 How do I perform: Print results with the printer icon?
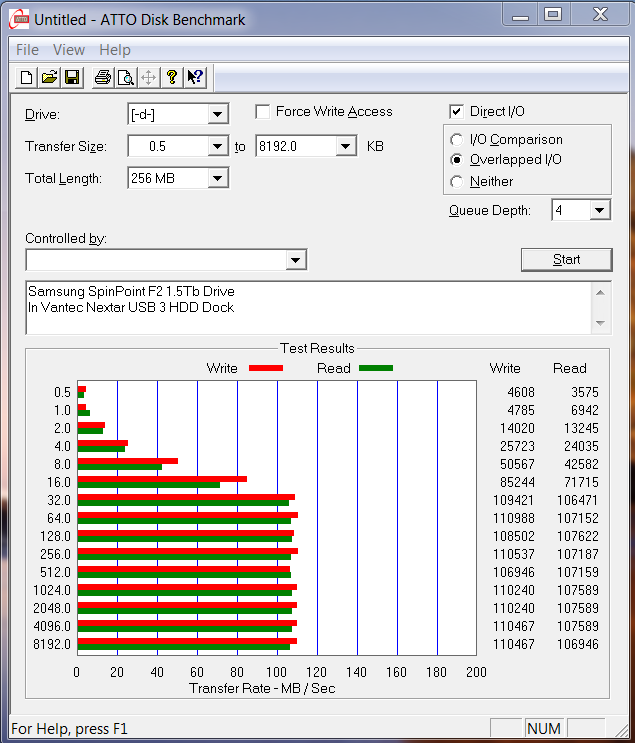tap(103, 77)
